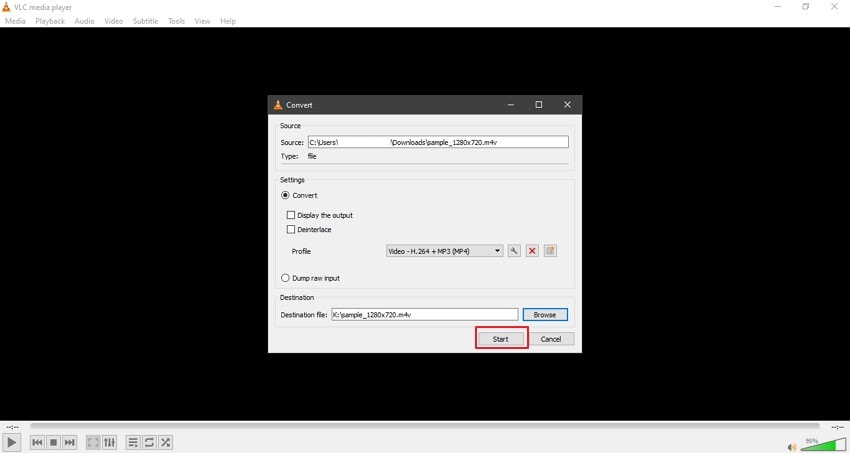Open the Tools menu
This screenshot has height=453, width=850.
pos(176,21)
